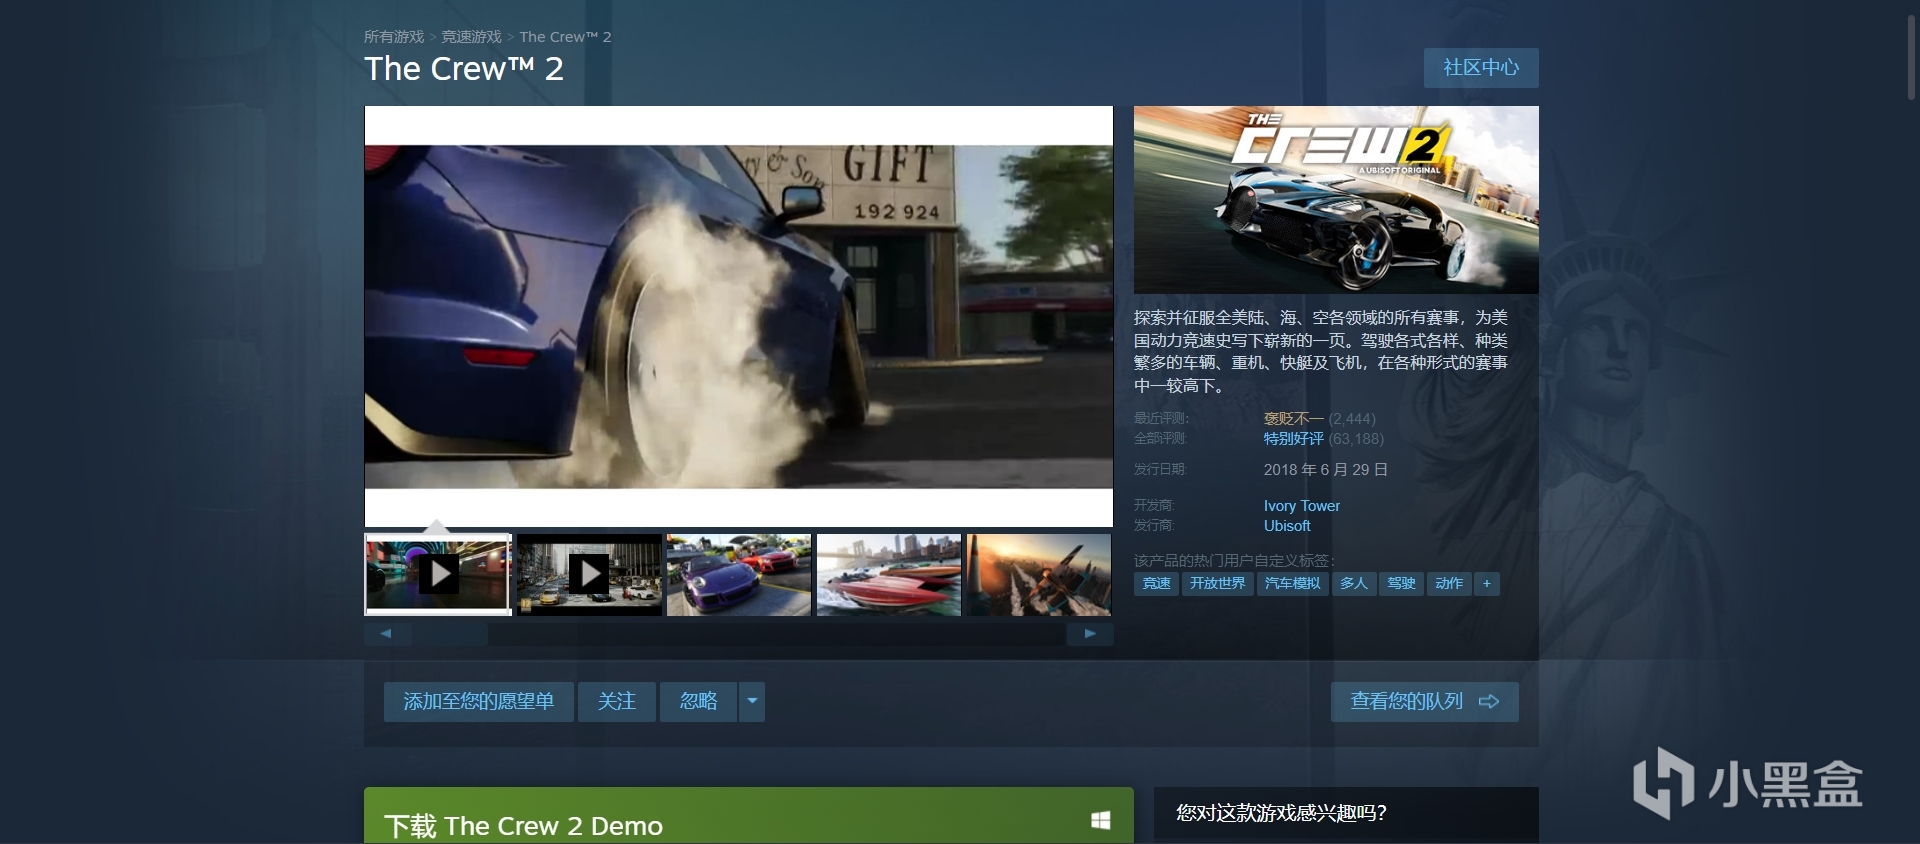Screen dimensions: 1920x844
Task: Select the 汽车模拟 tag
Action: 1292,584
